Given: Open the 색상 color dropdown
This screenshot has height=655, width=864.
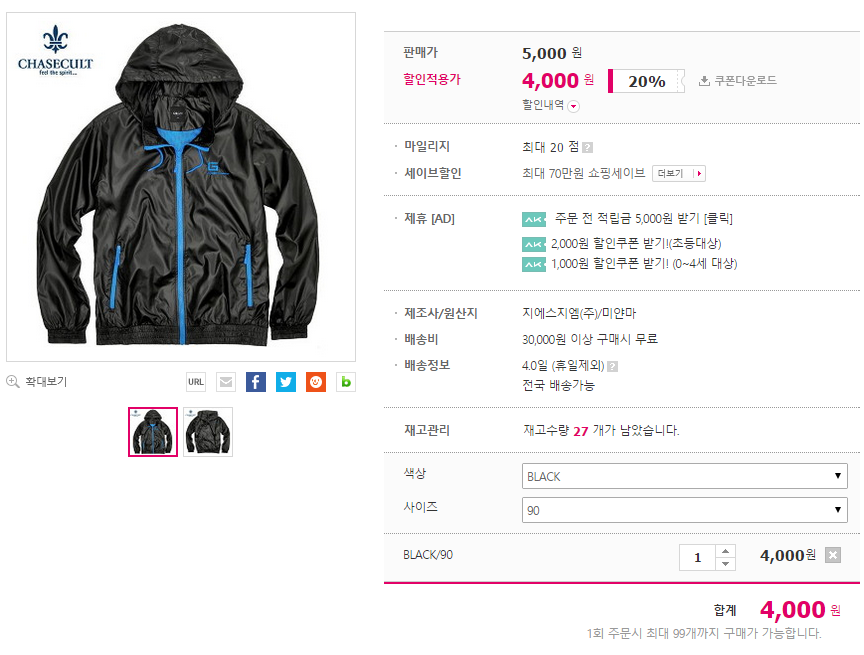Looking at the screenshot, I should pyautogui.click(x=685, y=476).
